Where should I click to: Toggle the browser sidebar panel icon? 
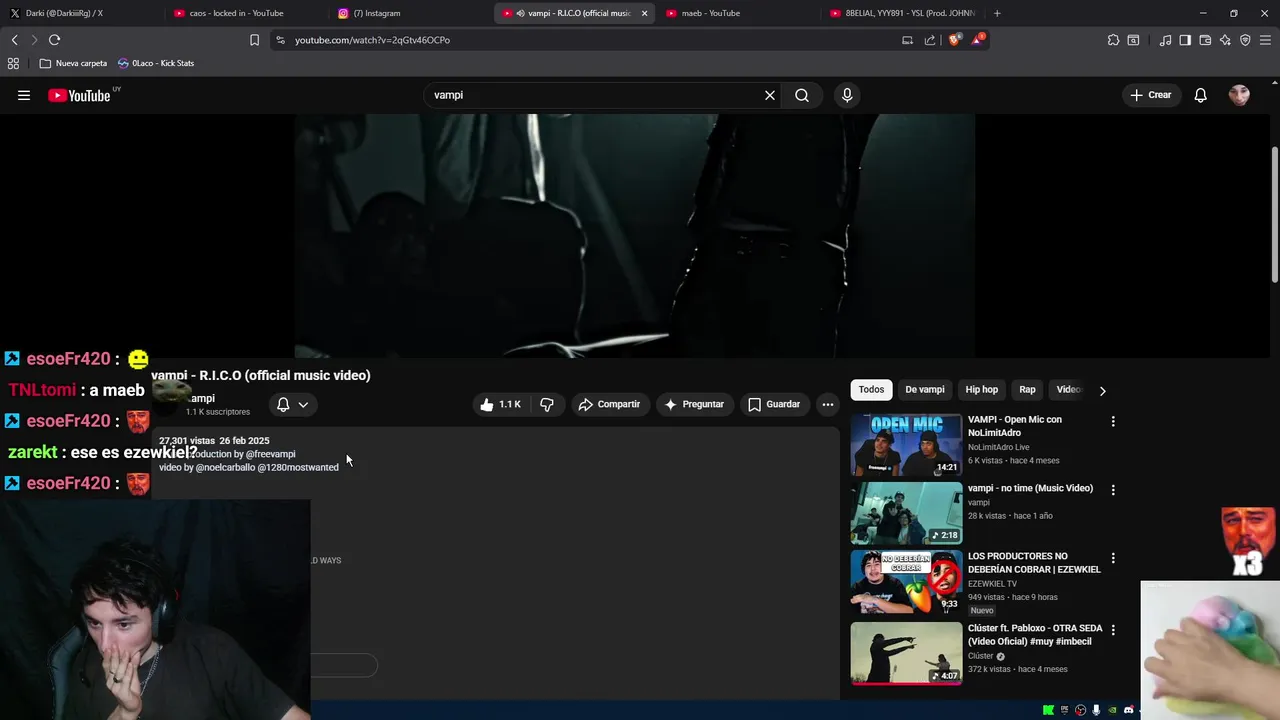(x=1185, y=40)
